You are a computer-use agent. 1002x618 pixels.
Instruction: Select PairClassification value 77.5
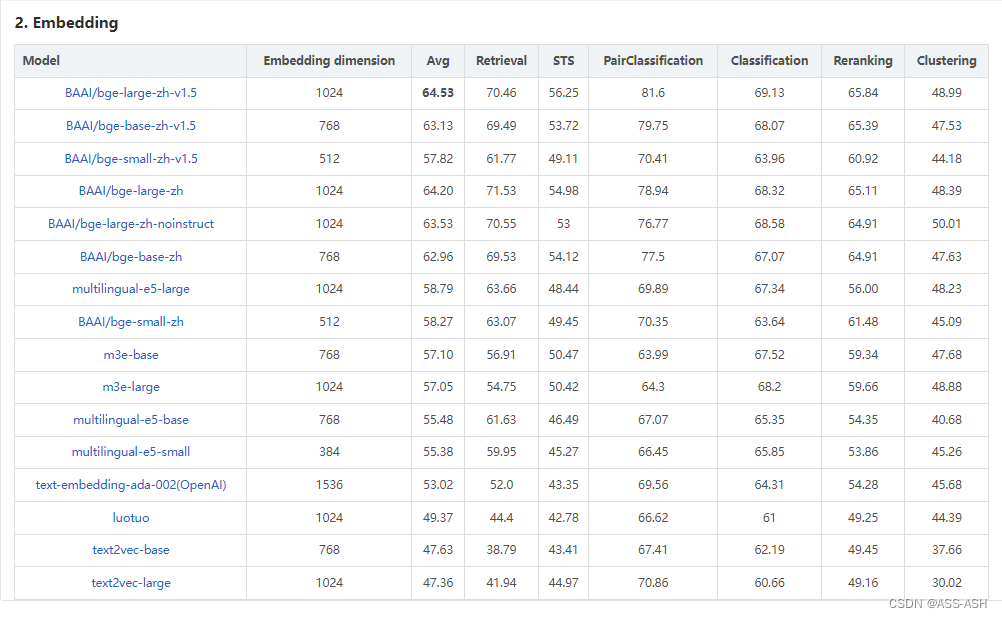(x=652, y=256)
